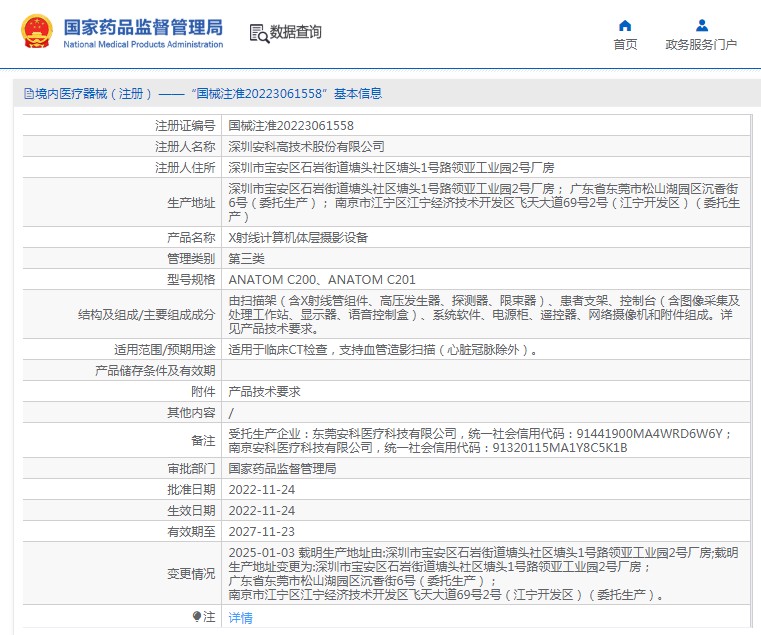Click the 附件 row label

(203, 391)
